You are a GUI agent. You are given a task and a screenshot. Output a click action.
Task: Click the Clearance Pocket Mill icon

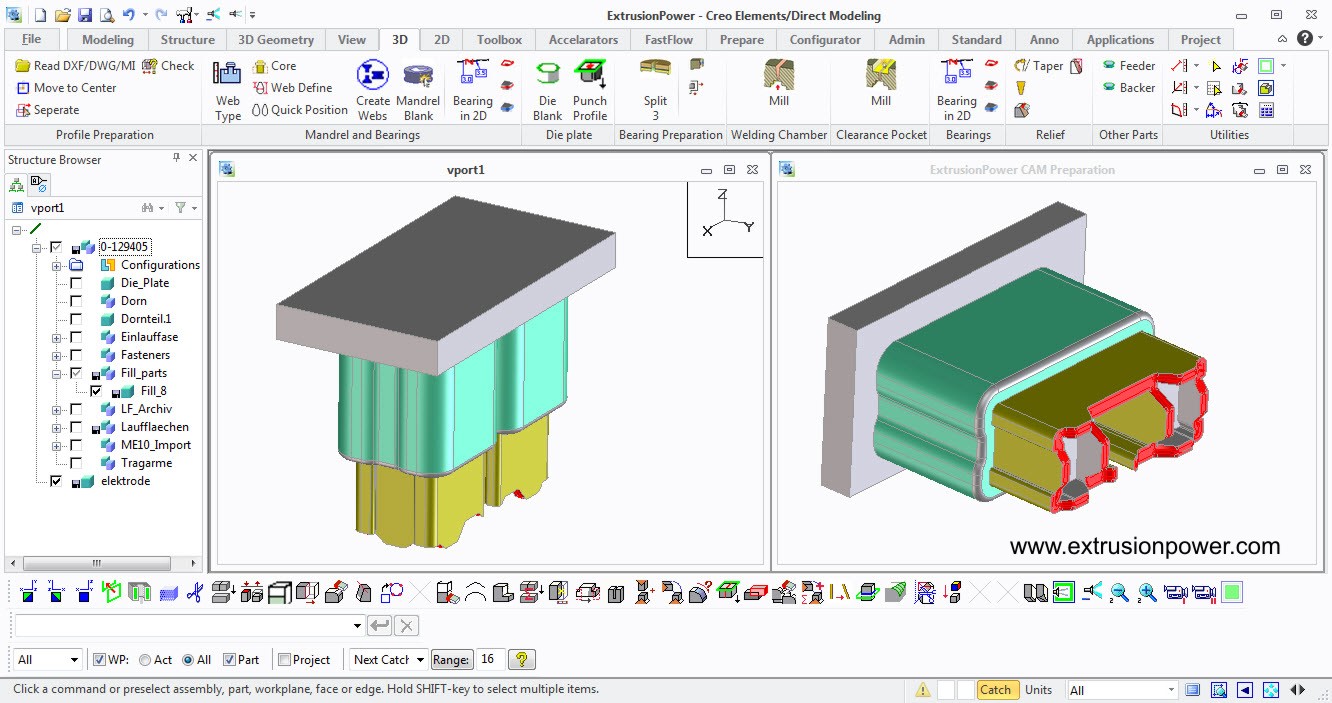pos(881,75)
